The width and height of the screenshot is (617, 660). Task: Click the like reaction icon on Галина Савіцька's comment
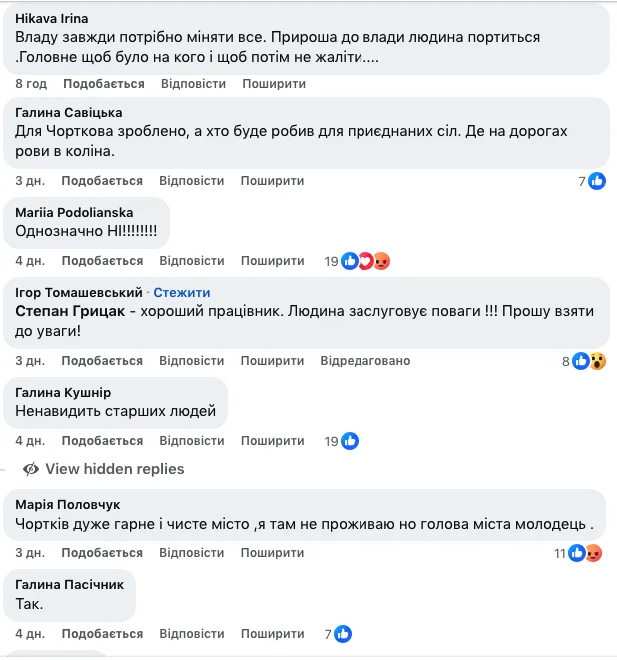coord(597,181)
